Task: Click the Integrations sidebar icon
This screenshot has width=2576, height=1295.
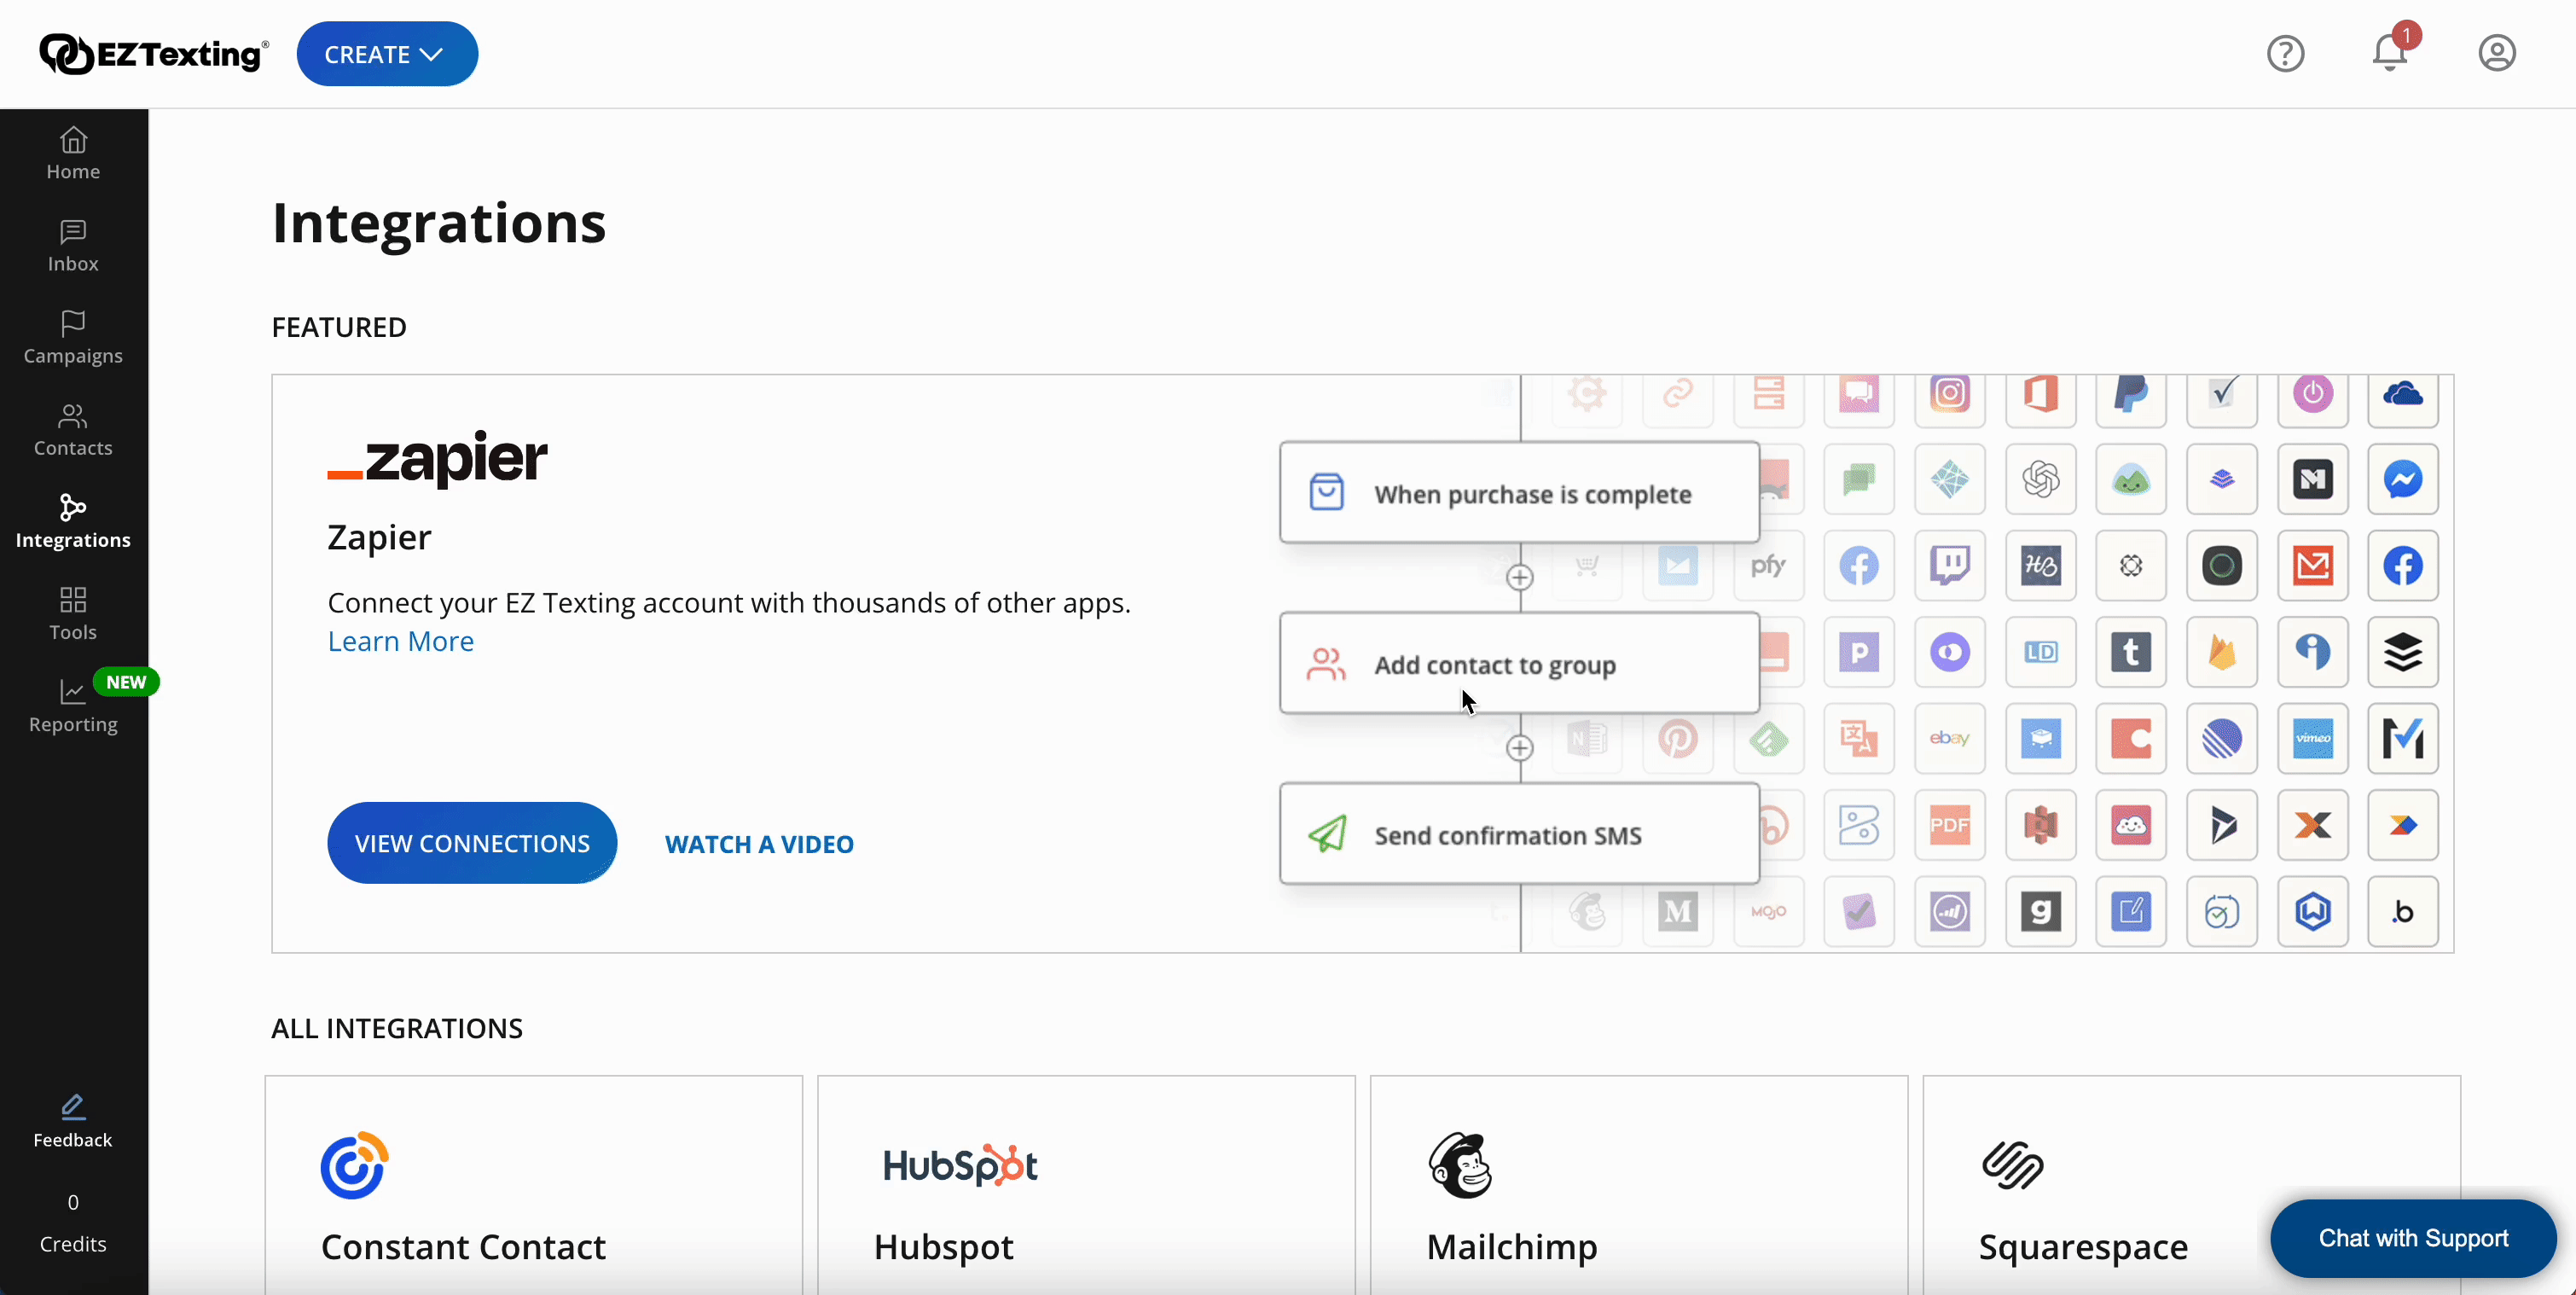Action: click(73, 519)
